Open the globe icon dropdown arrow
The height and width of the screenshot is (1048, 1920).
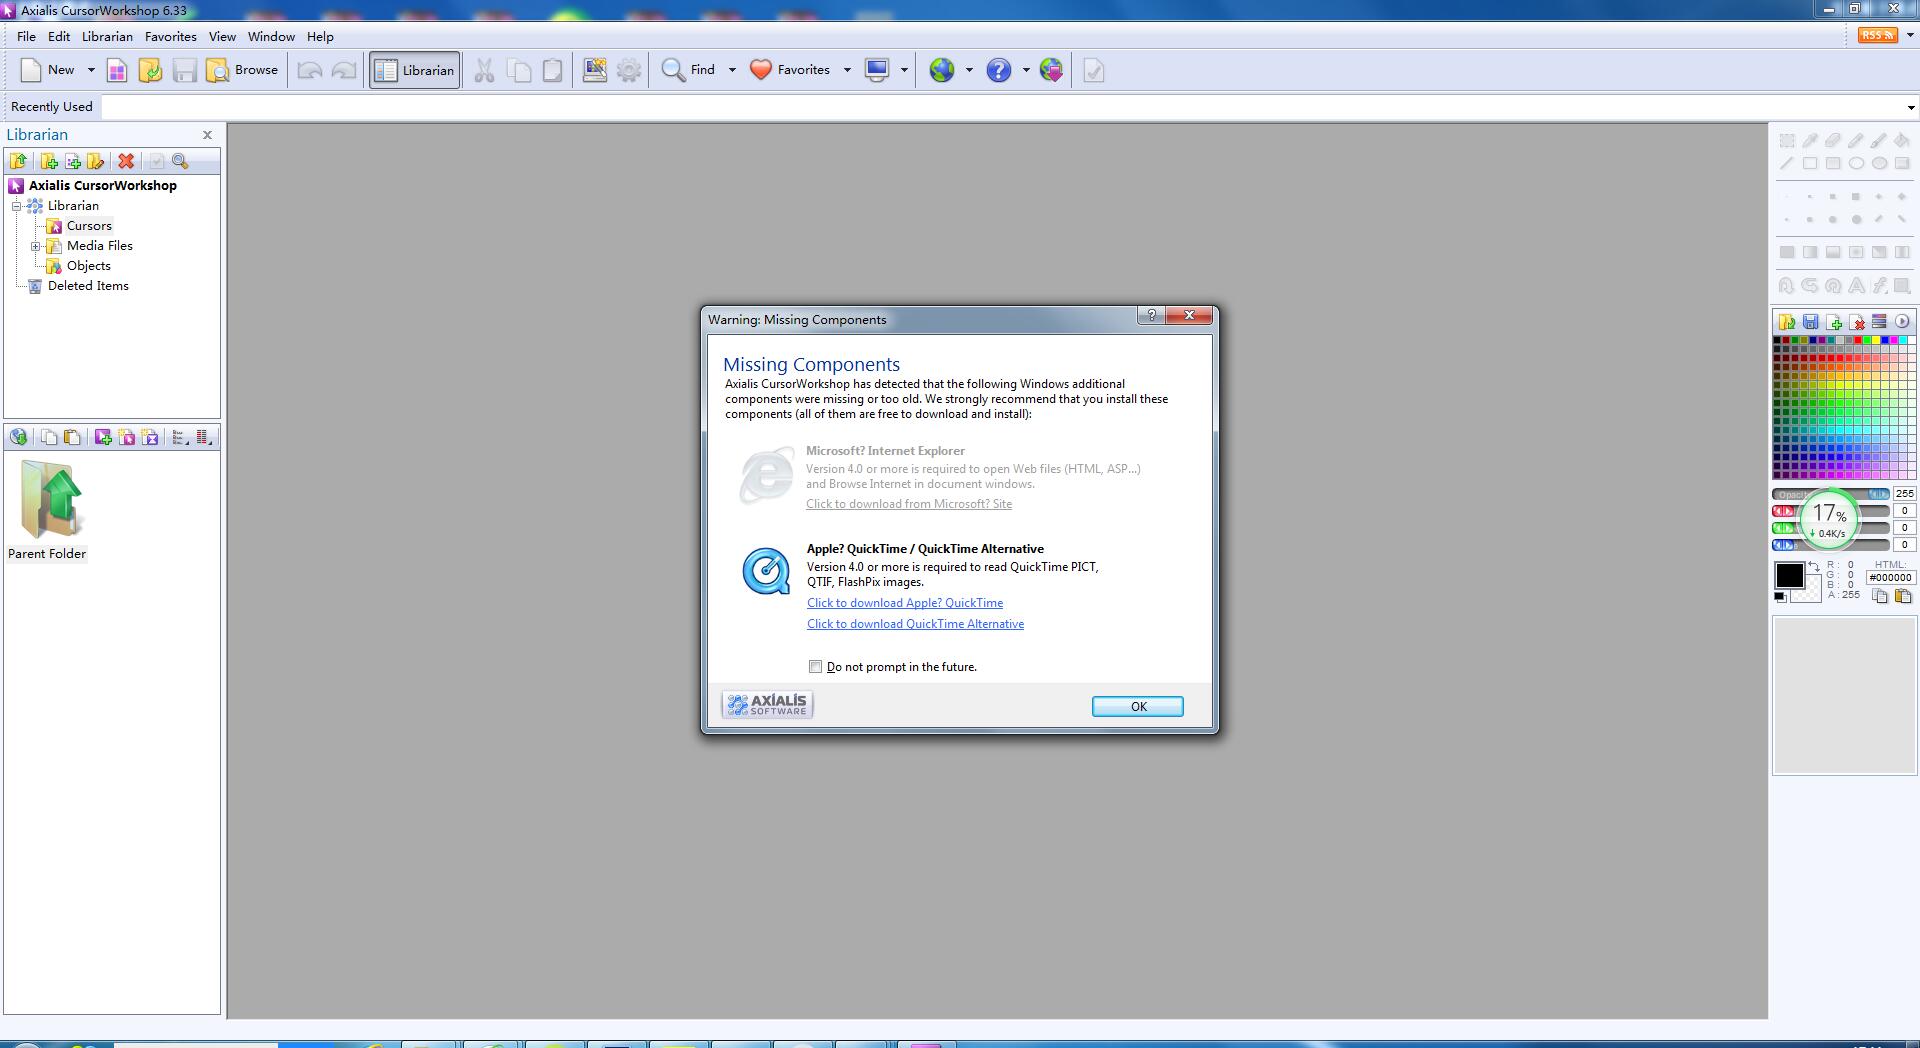(x=969, y=70)
